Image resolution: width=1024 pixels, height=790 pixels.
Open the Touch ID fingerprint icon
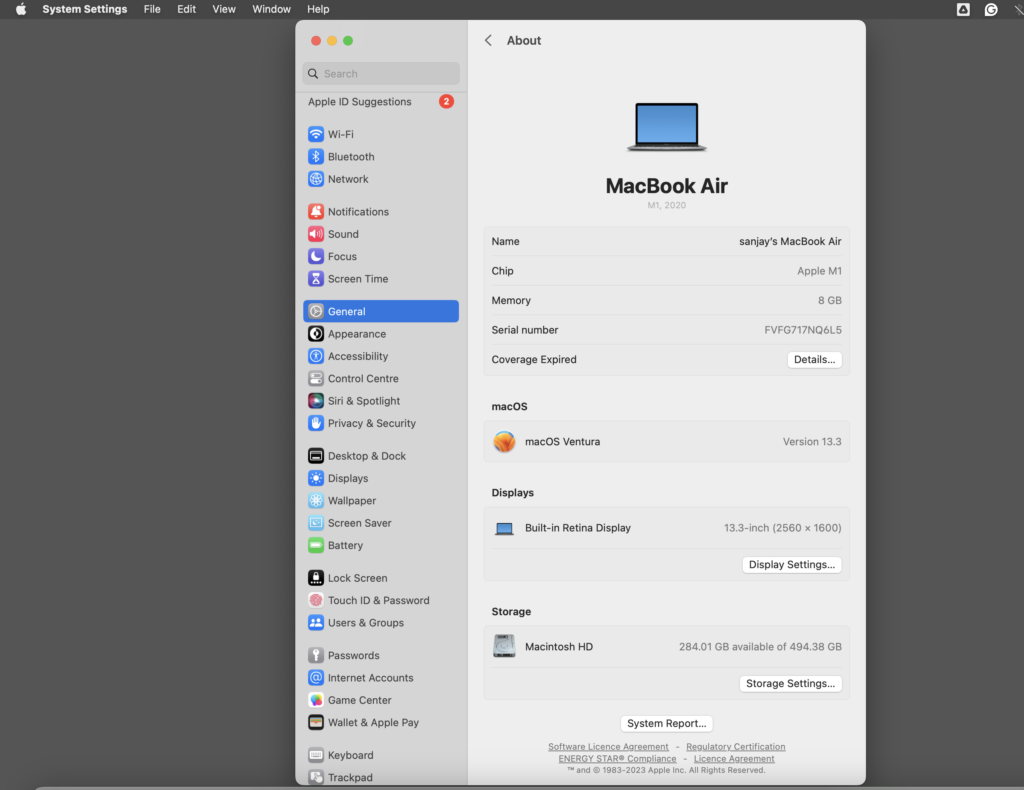(x=316, y=600)
